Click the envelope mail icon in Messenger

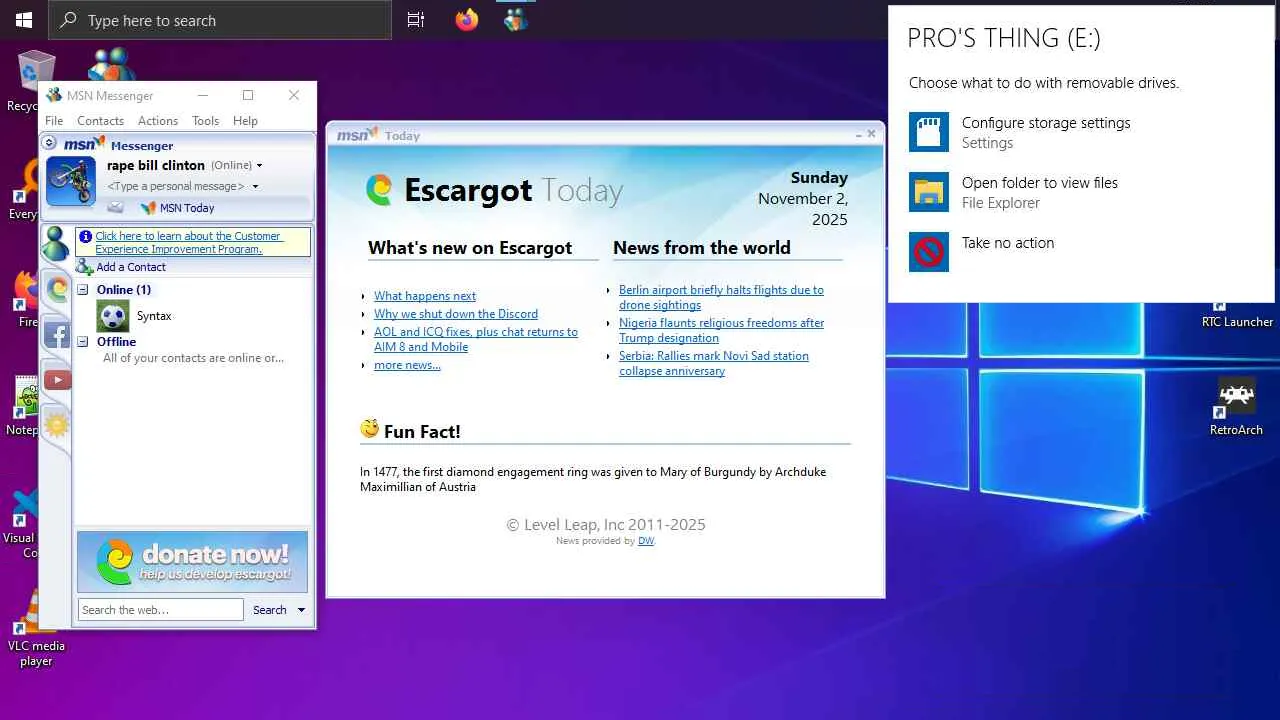coord(116,208)
